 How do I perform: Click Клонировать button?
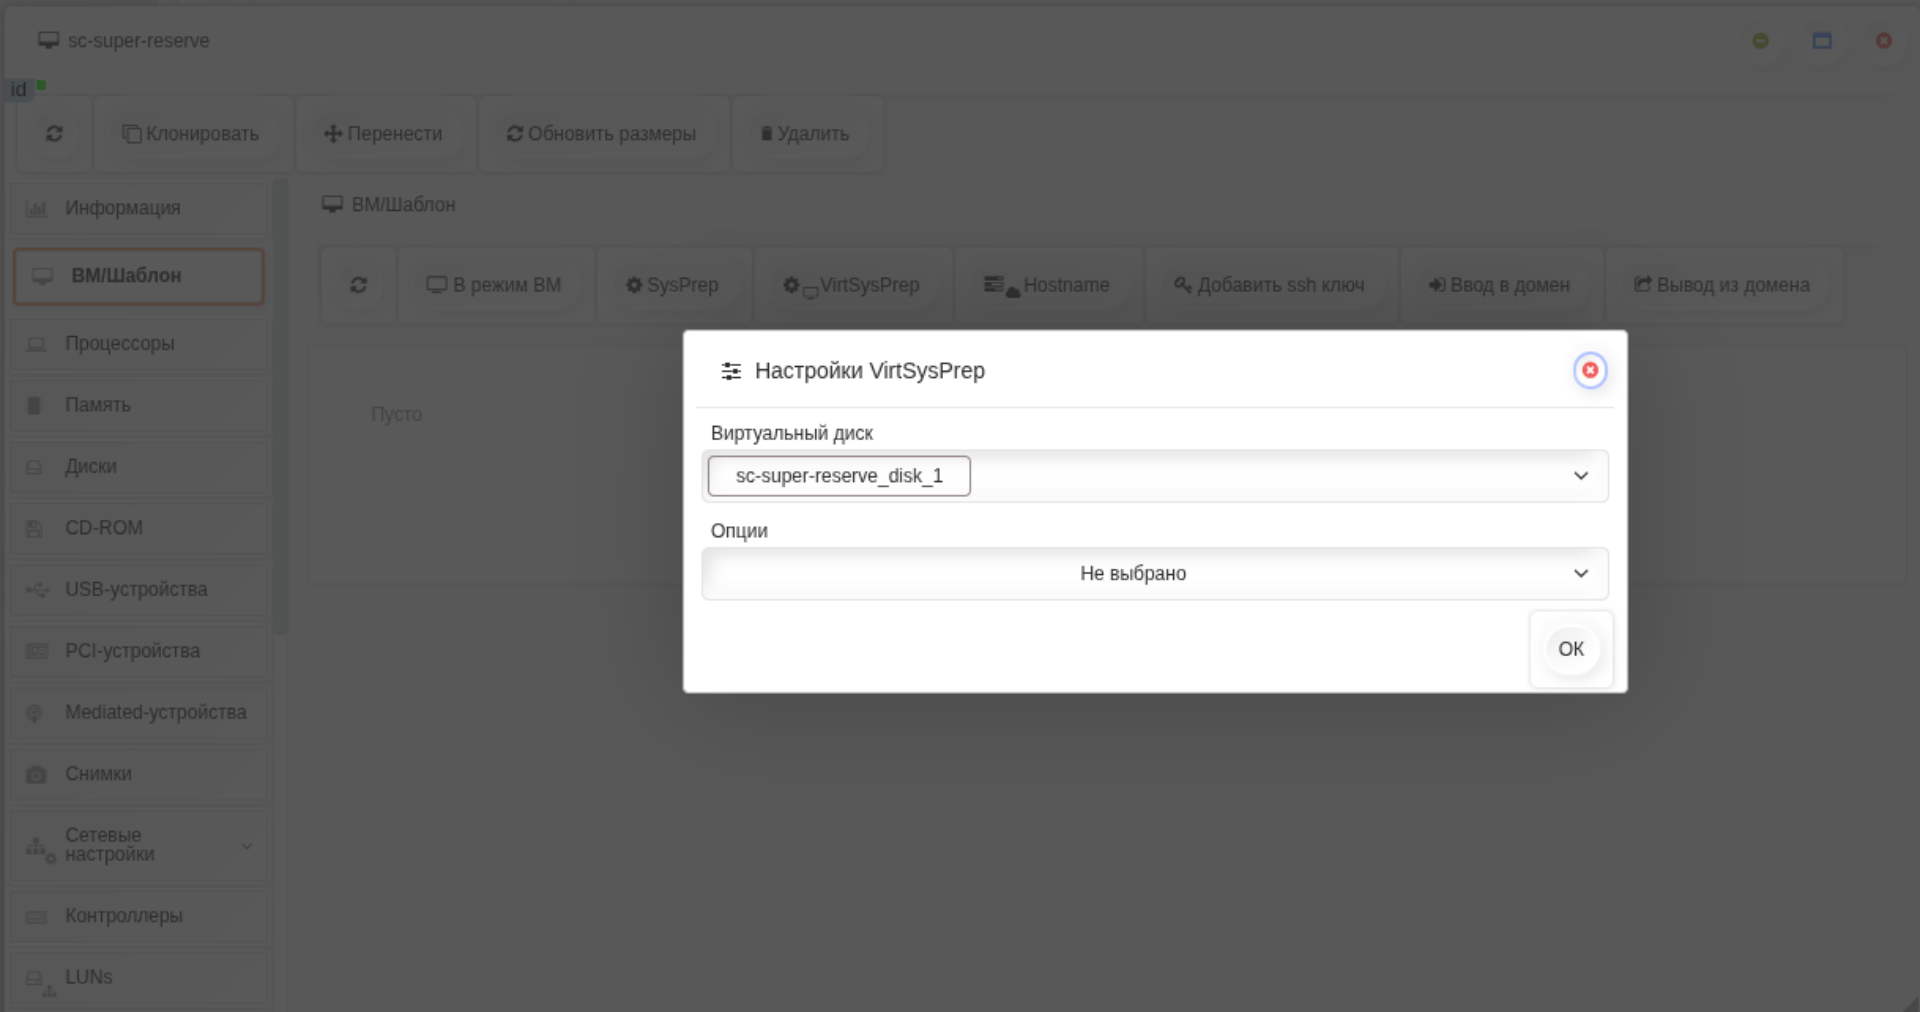[190, 134]
